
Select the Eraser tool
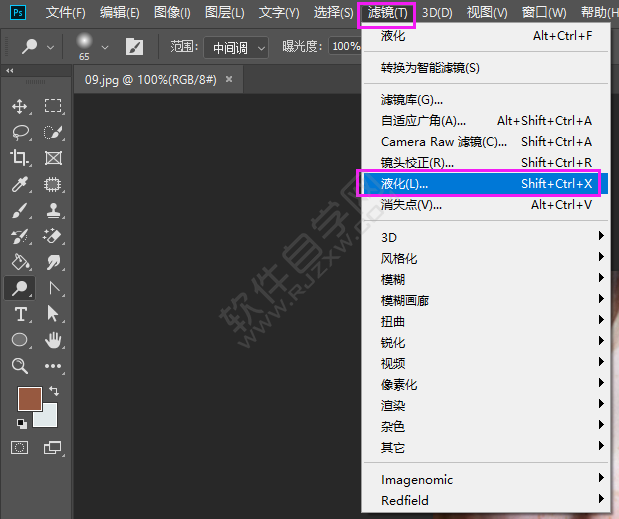click(x=53, y=236)
